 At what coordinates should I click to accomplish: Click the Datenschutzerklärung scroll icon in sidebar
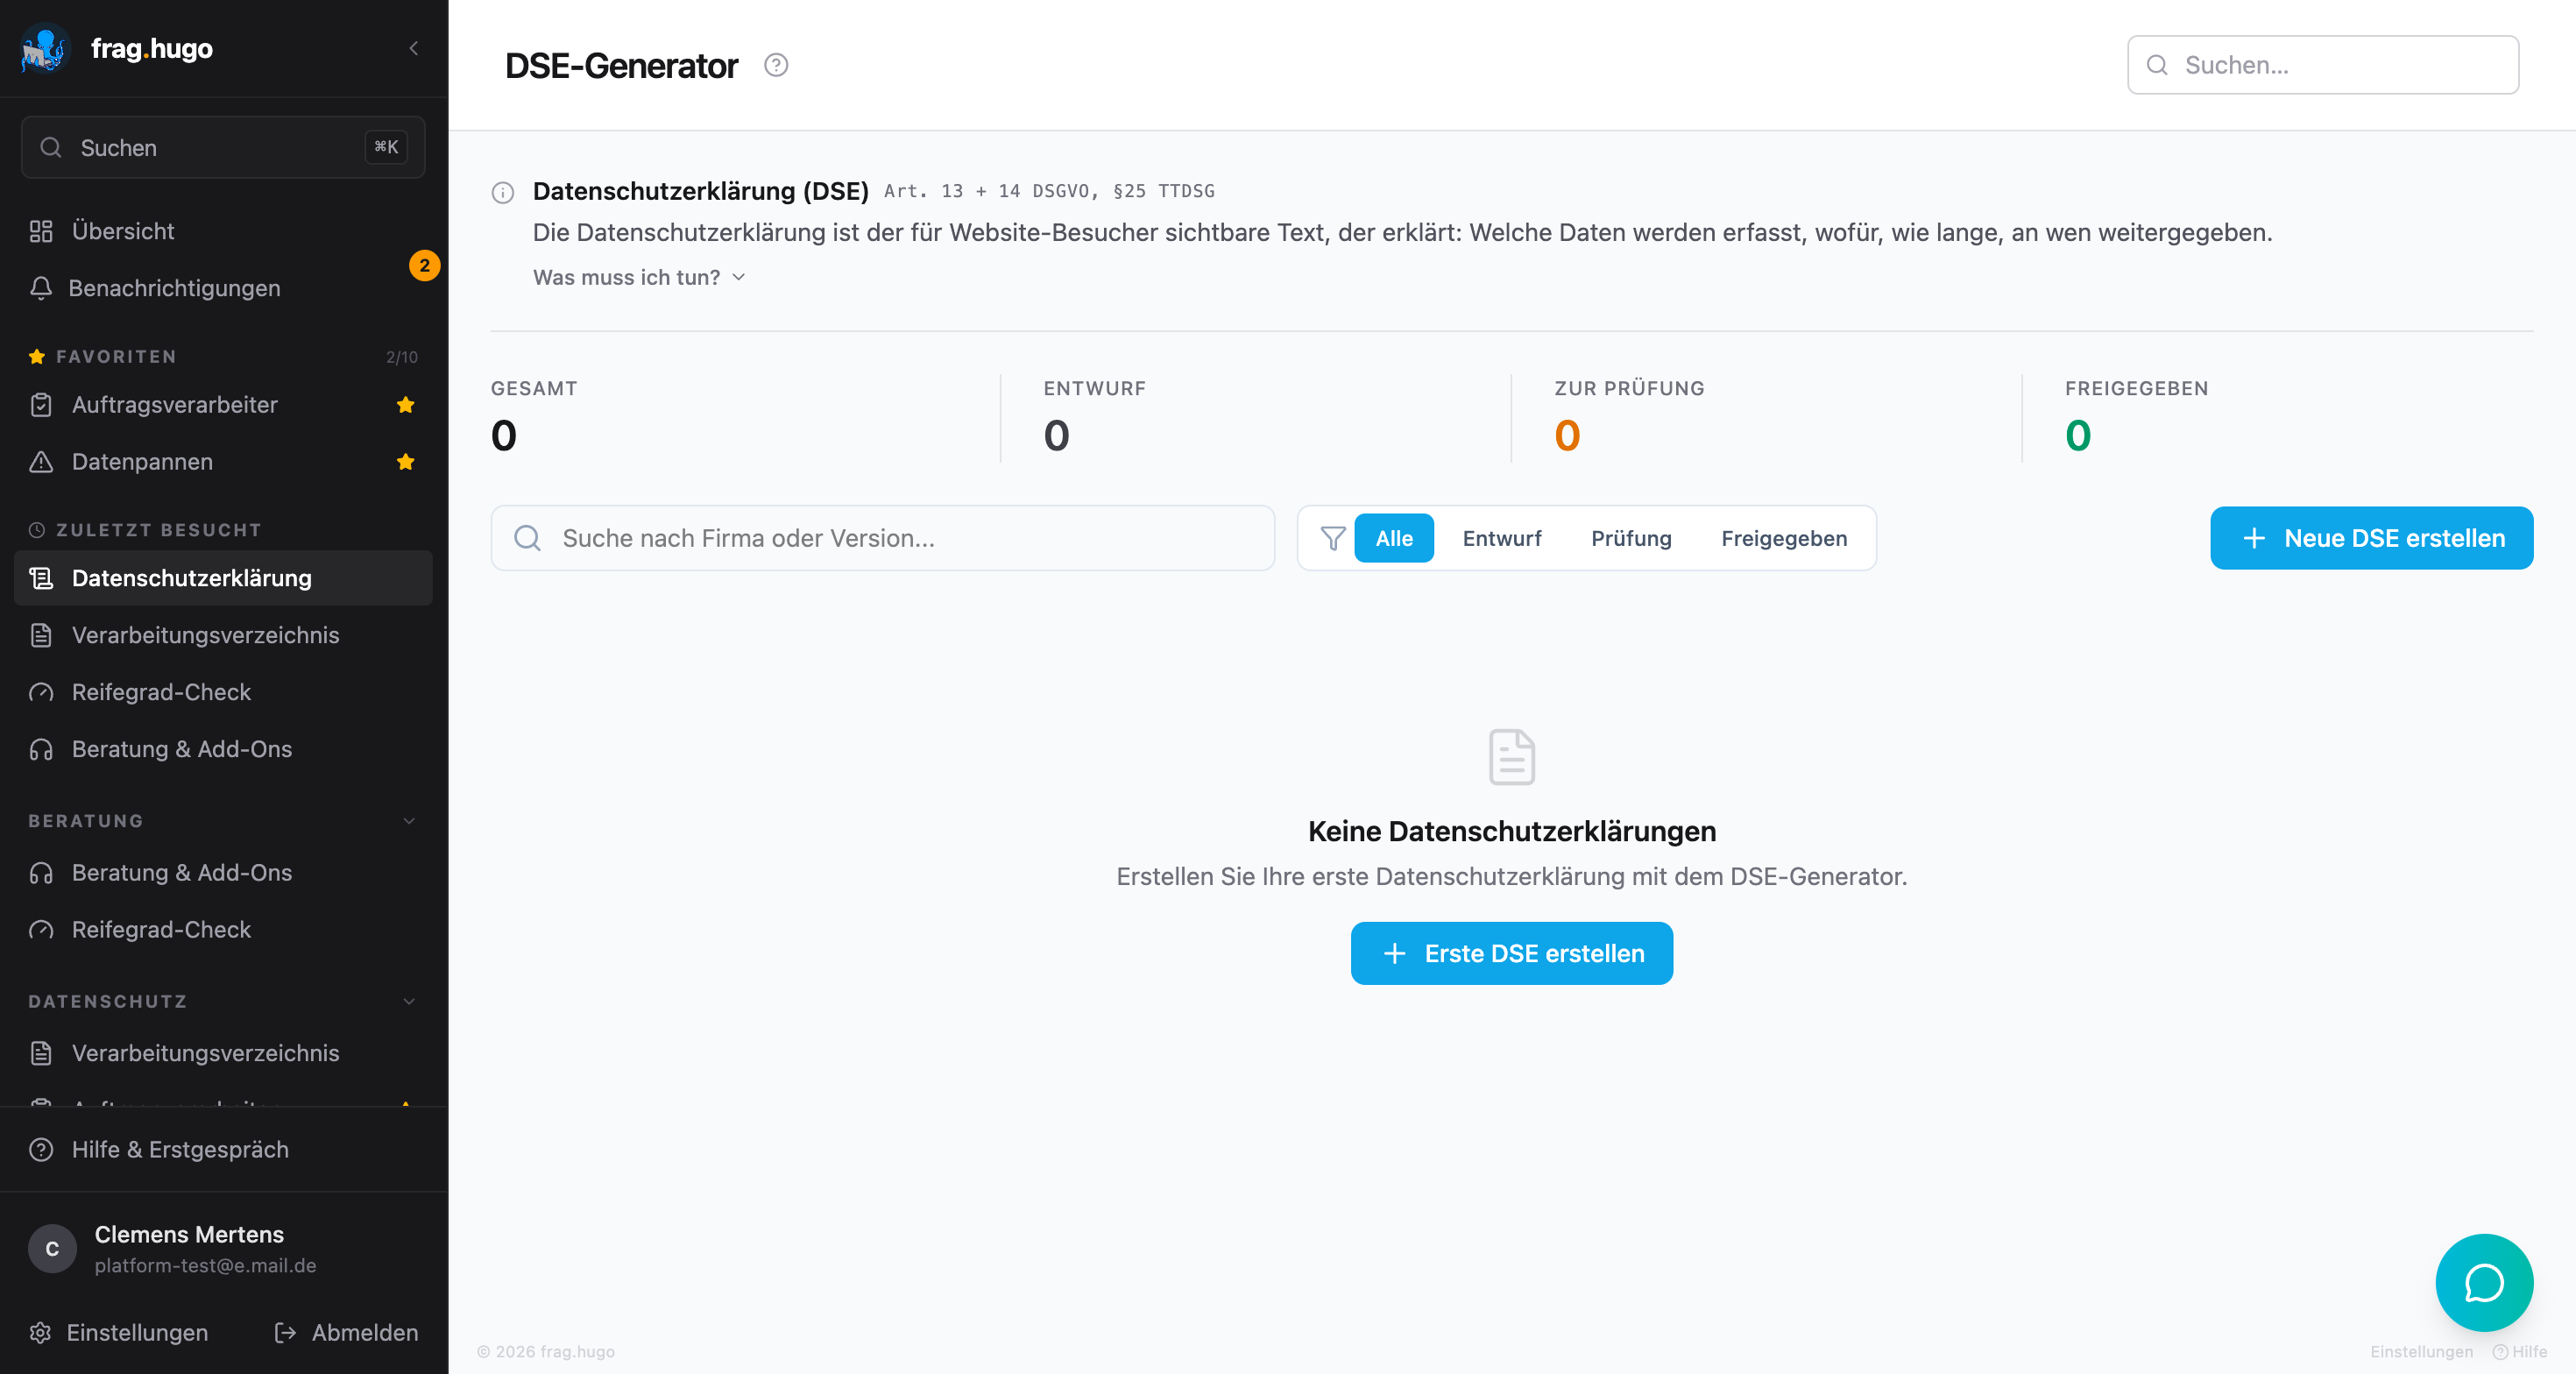coord(41,578)
